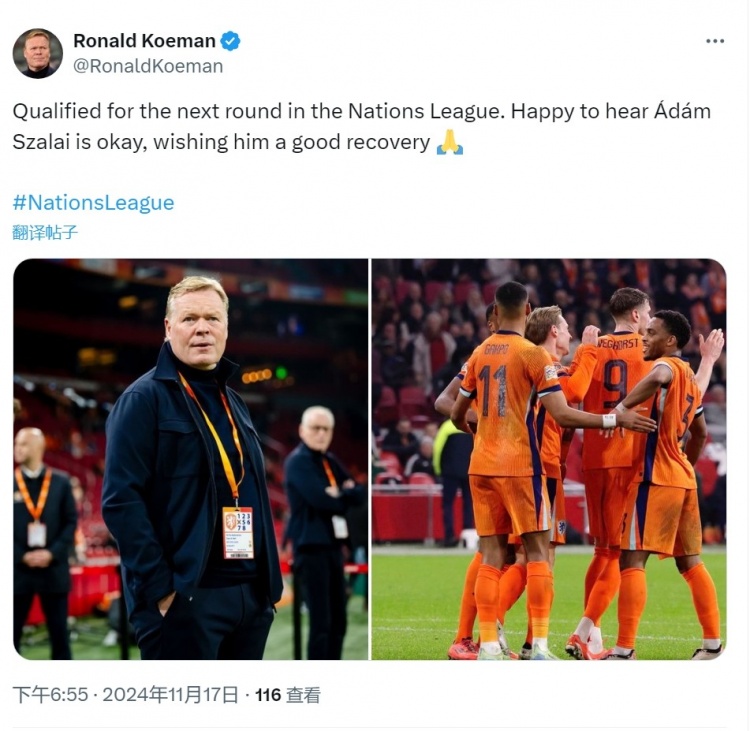Click the accreditation badge on the coach's lanyard
Viewport: 750px width, 731px height.
pyautogui.click(x=238, y=532)
